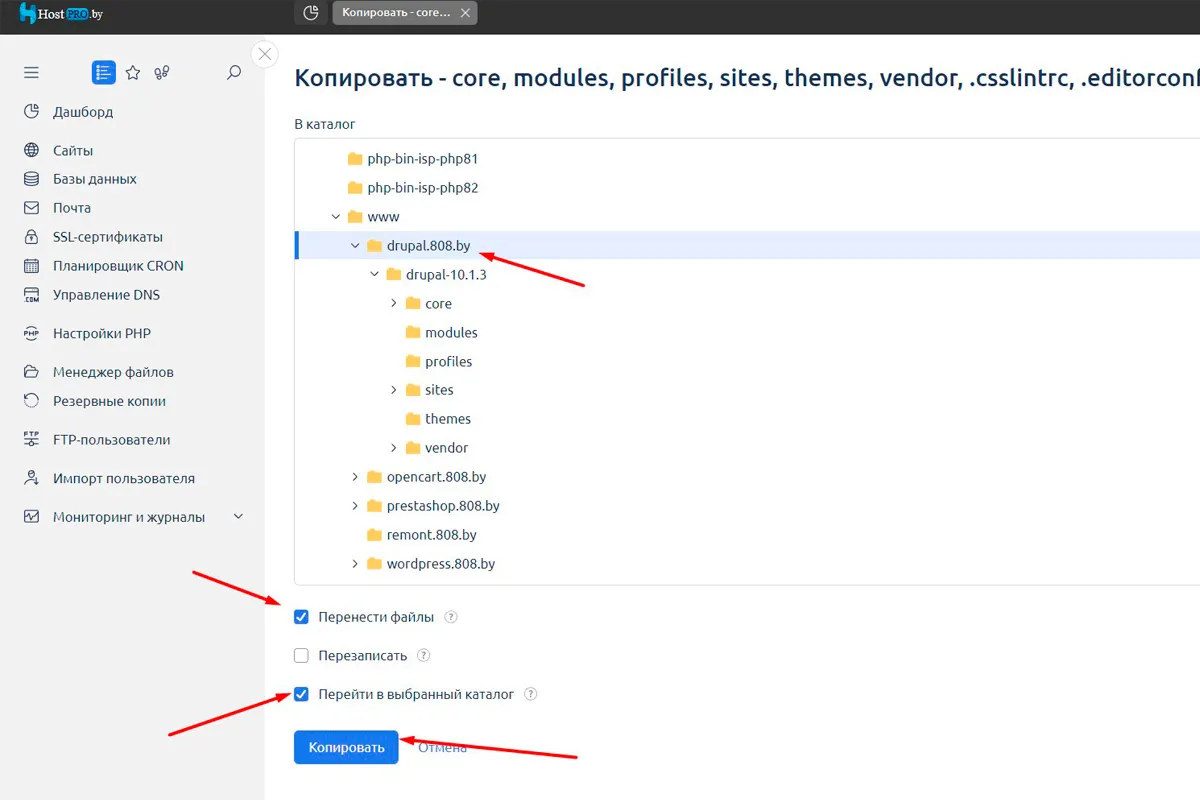Screen dimensions: 1200x800
Task: Click the icon next to the star
Action: [x=161, y=72]
